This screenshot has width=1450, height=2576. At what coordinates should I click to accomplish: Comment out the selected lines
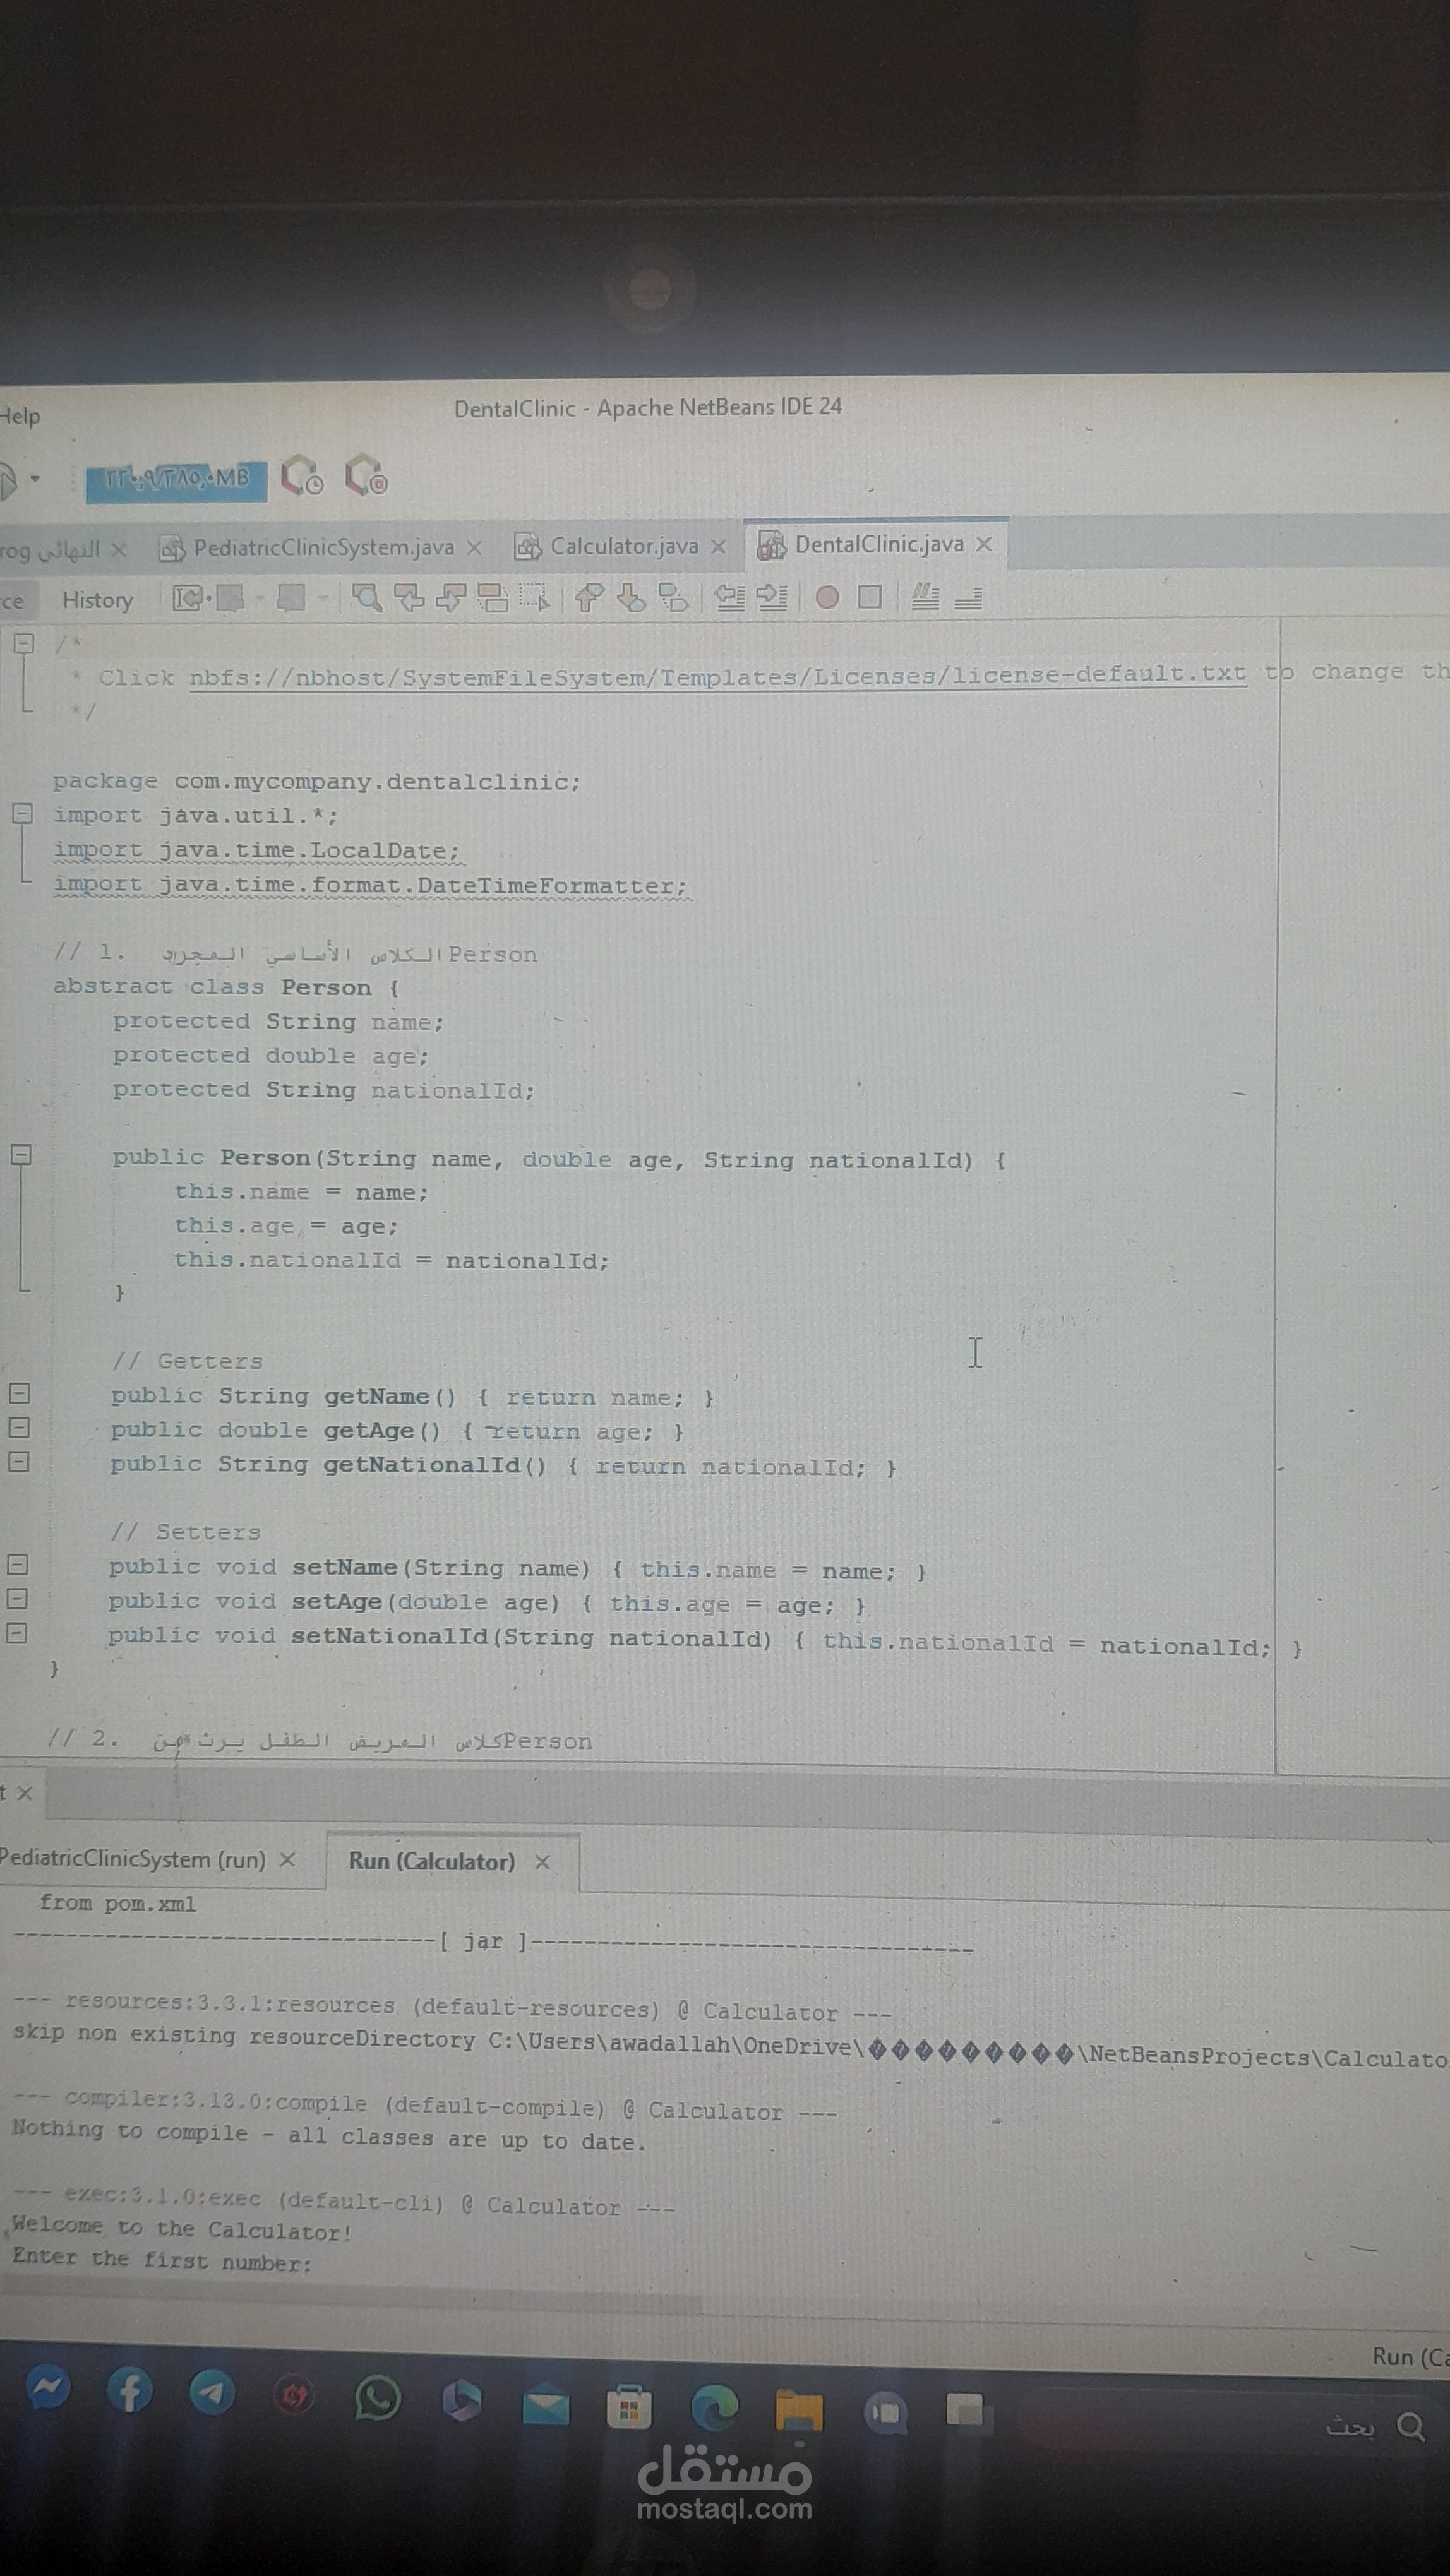click(x=925, y=597)
